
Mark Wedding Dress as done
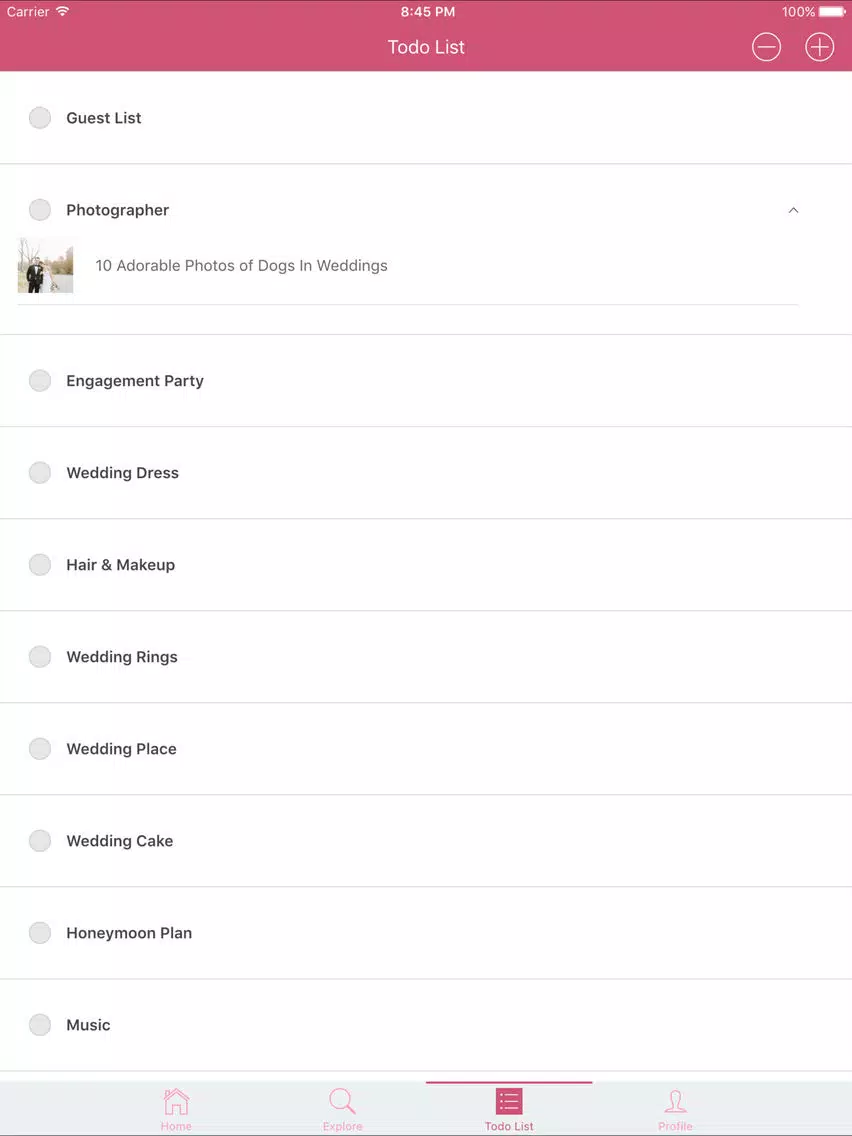click(40, 473)
